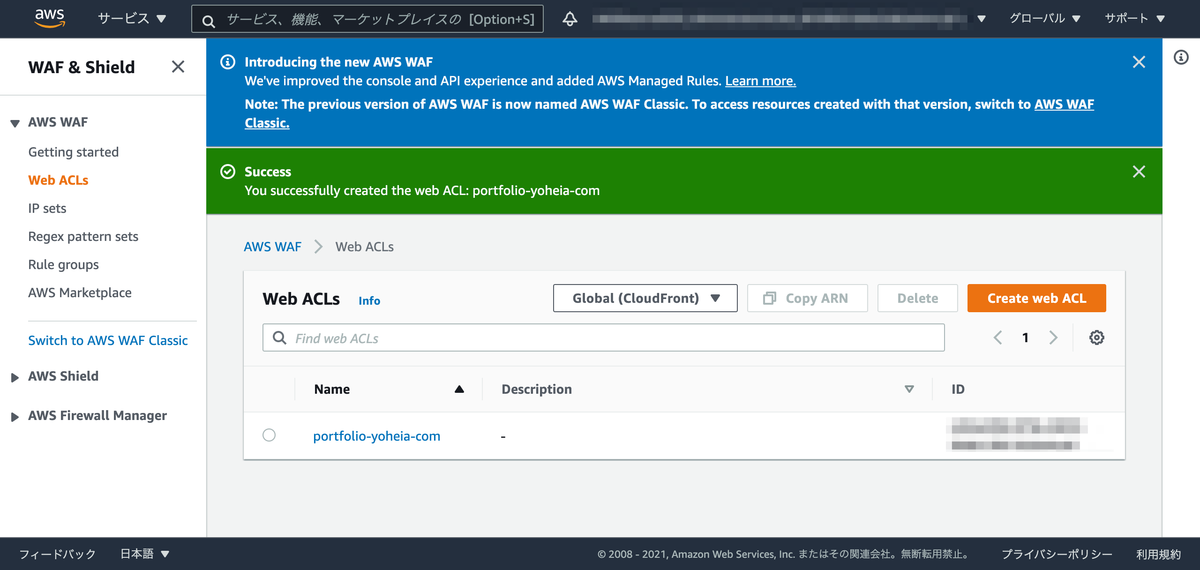Select Web ACLs in sidebar

coord(58,180)
